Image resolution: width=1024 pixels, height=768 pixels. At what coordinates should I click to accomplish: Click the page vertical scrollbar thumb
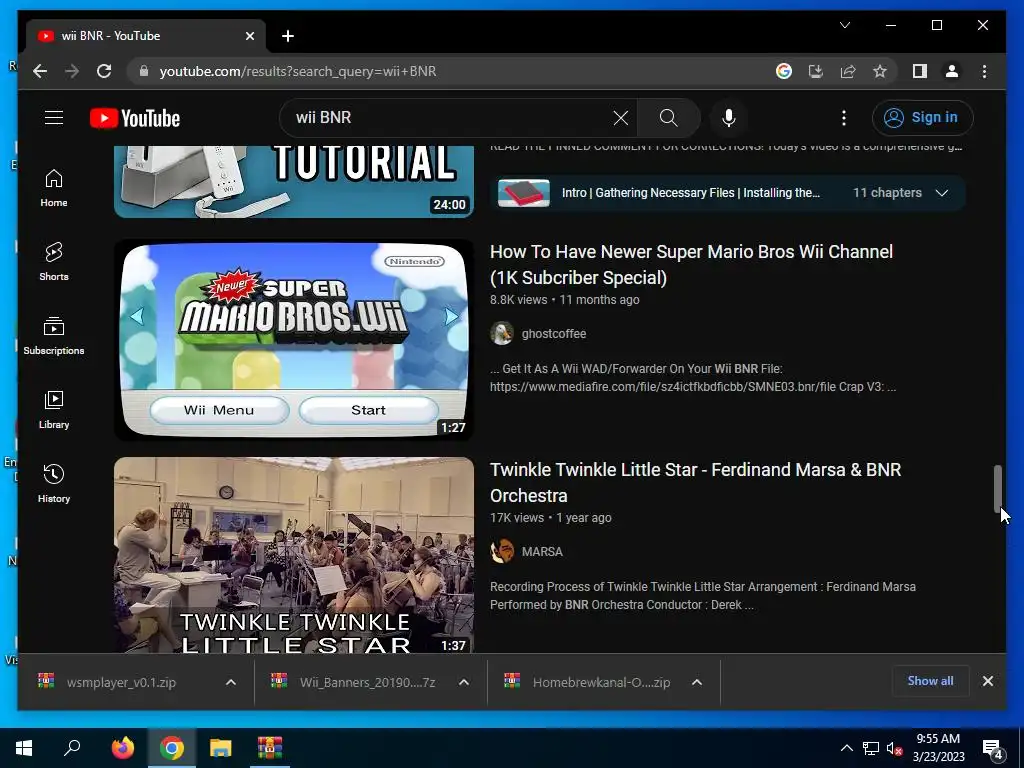[x=997, y=488]
